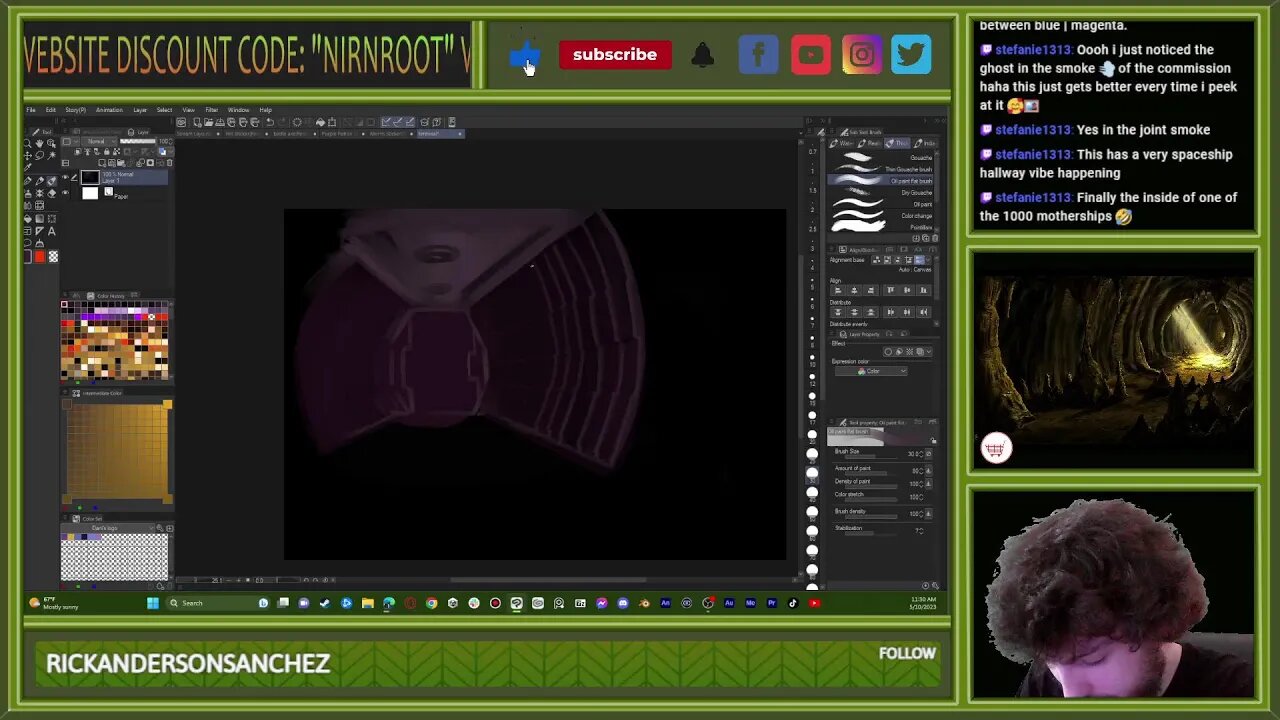Toggle lock layer icon in Layer panel

click(107, 151)
